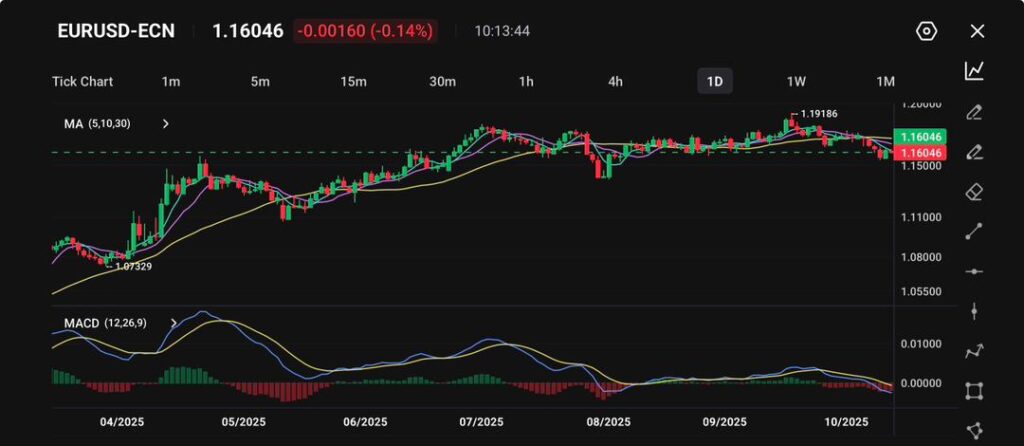Close the chart with the X button

click(x=977, y=31)
